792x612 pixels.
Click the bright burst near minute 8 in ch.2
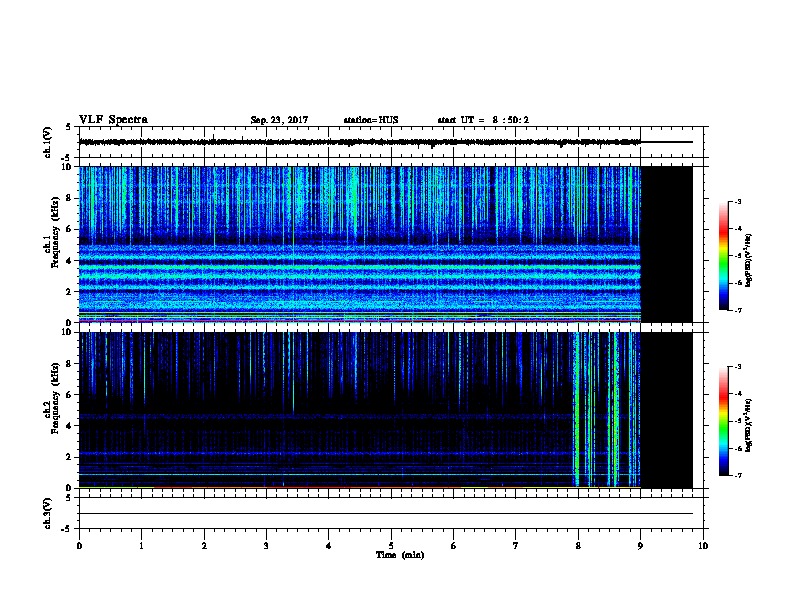coord(577,410)
